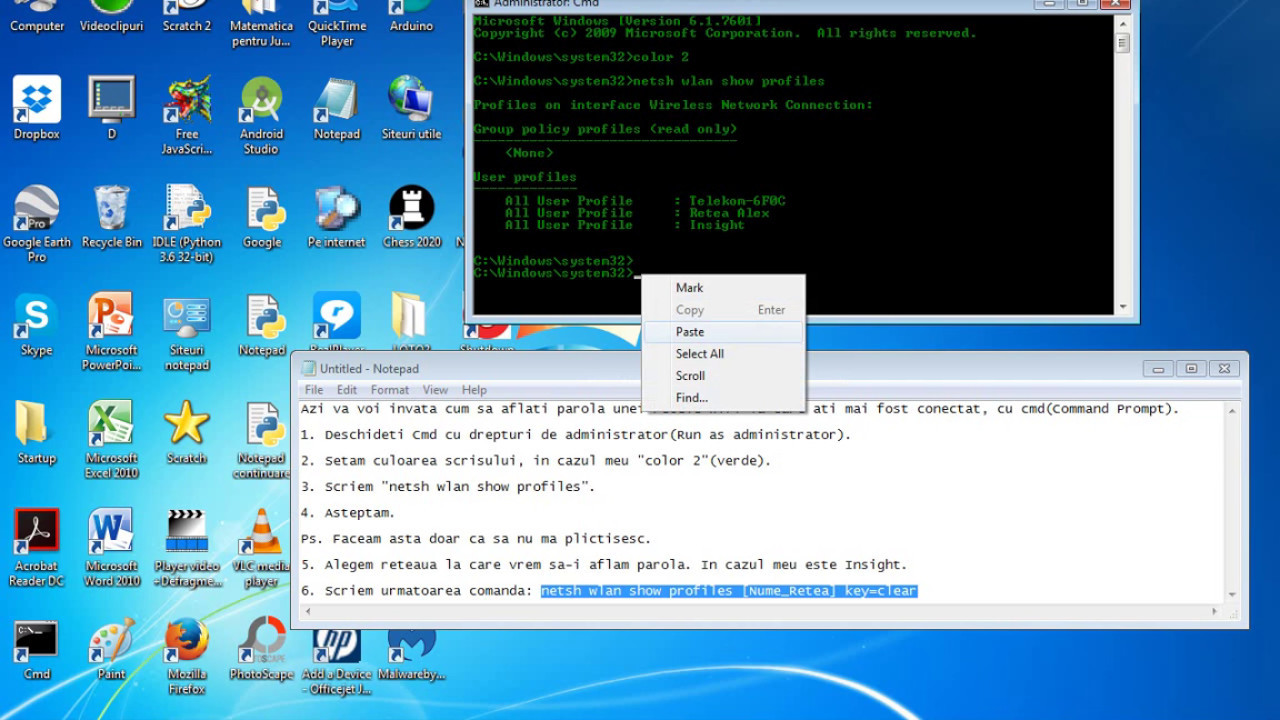Open Notepad Help menu
The height and width of the screenshot is (720, 1280).
coord(474,390)
